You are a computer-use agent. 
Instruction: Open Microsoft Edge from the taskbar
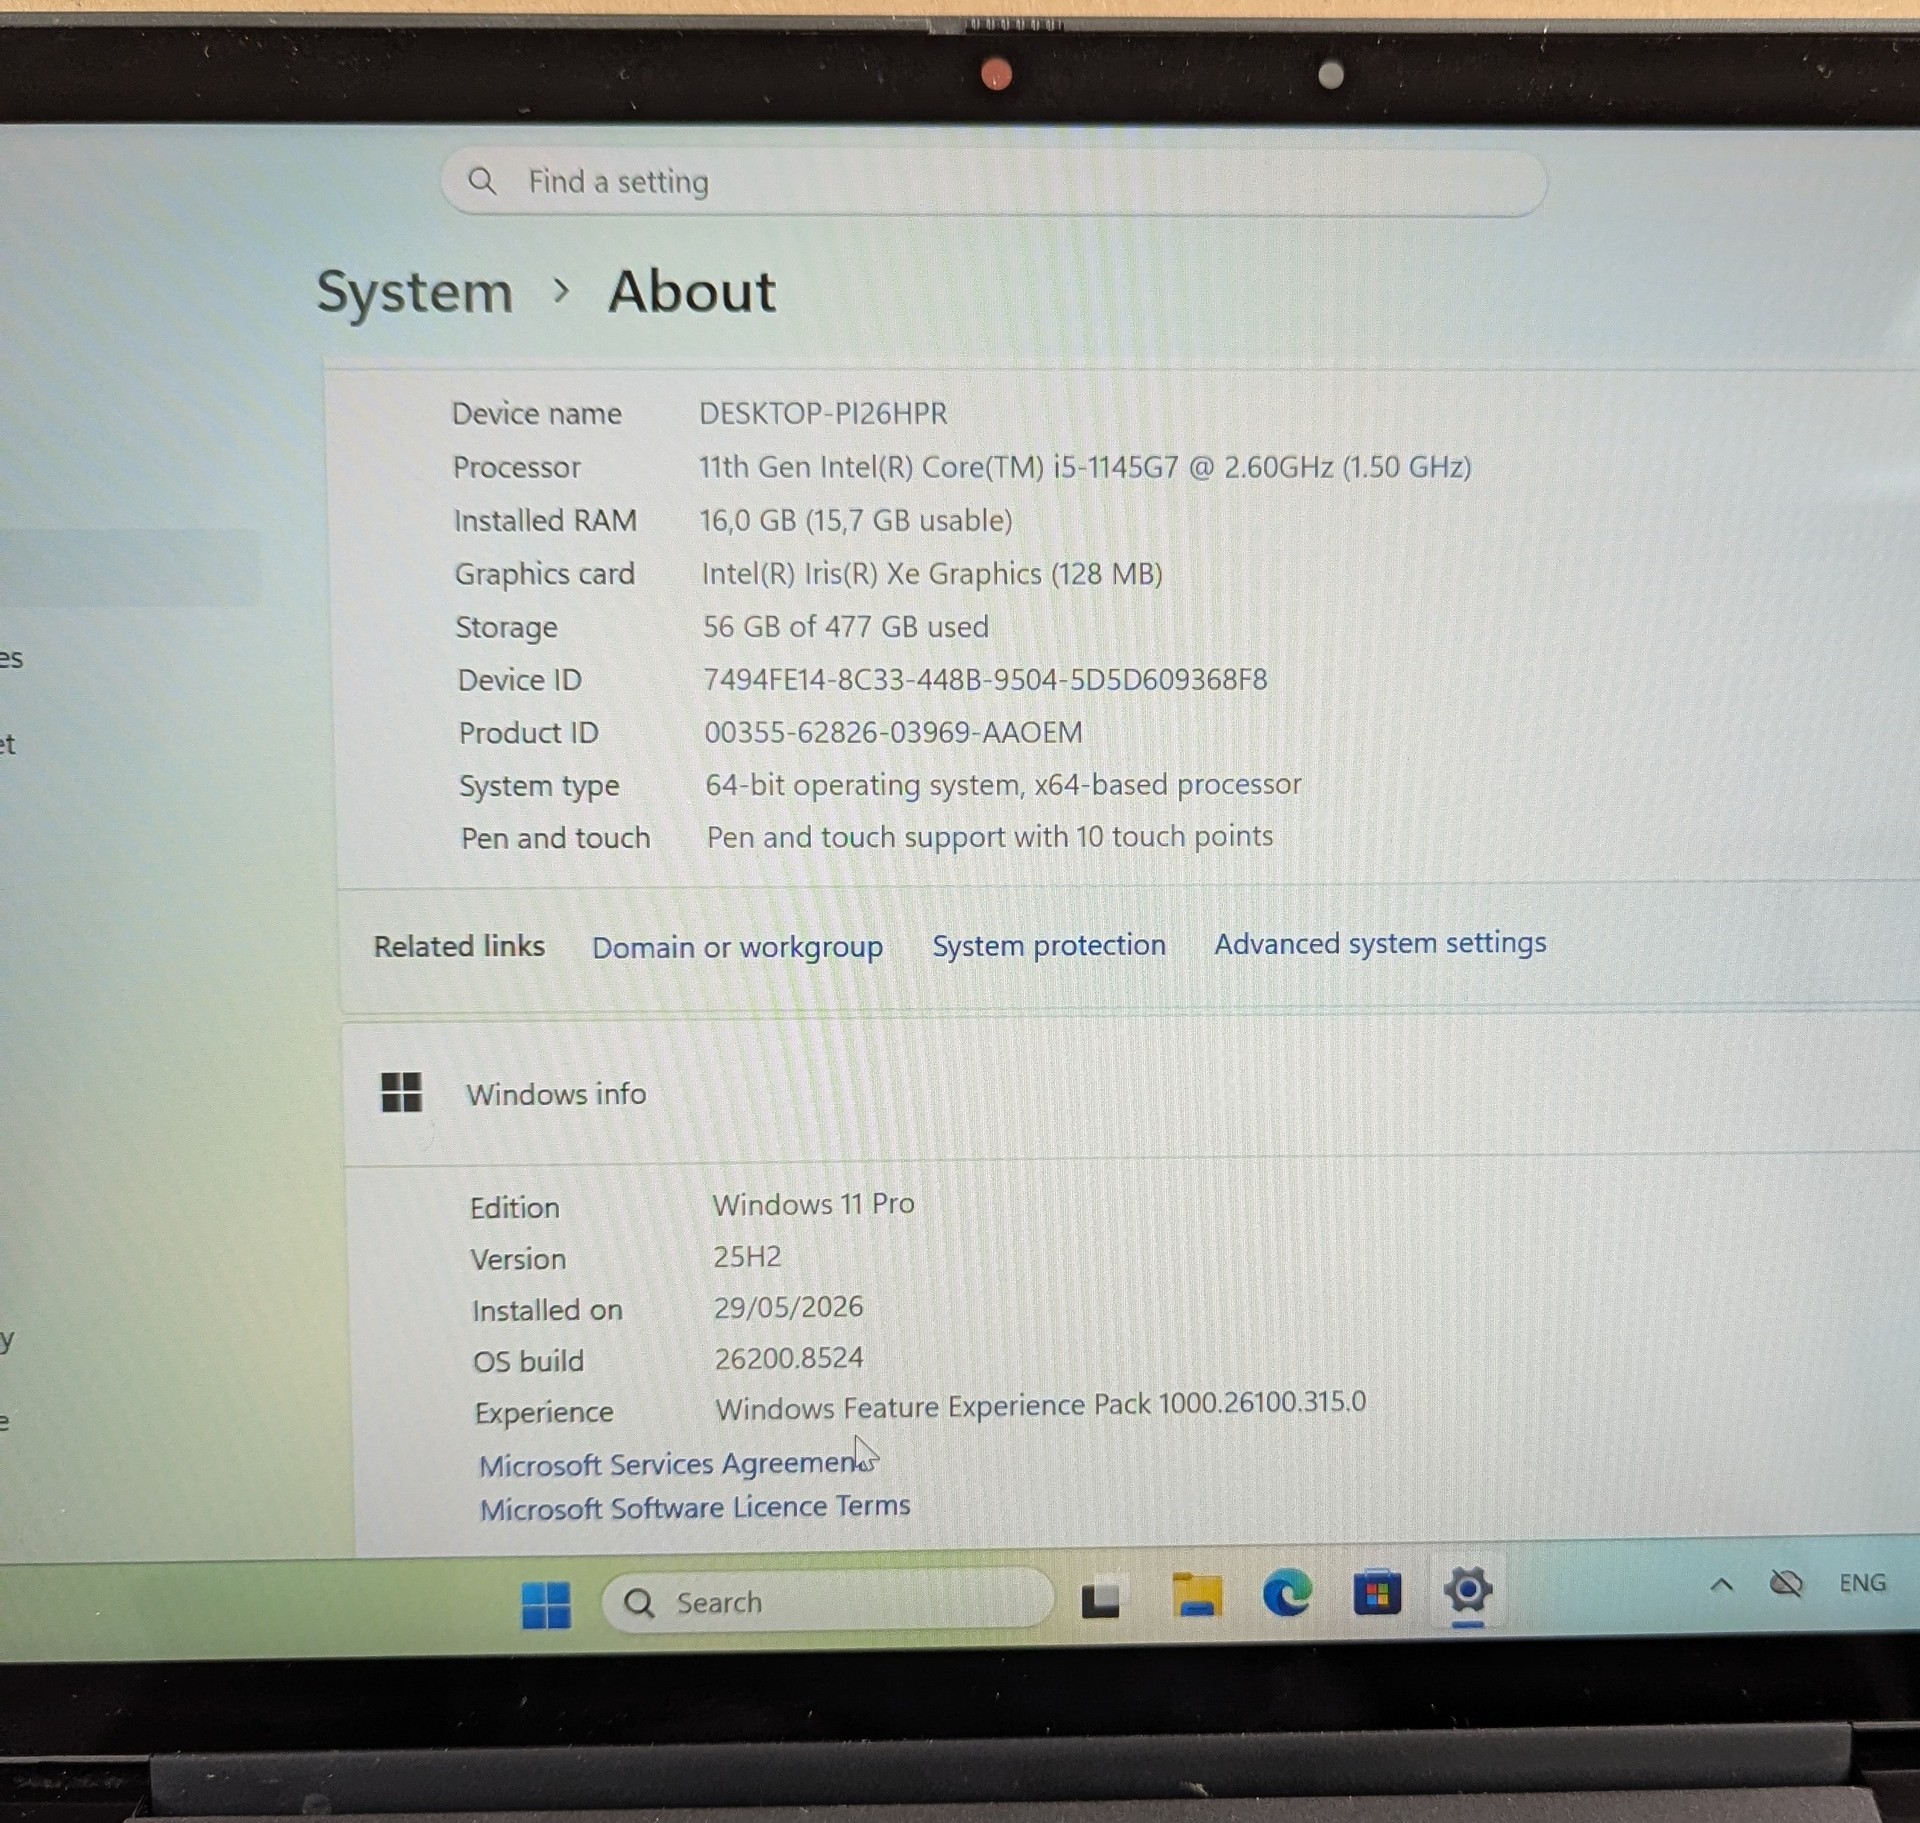1287,1593
